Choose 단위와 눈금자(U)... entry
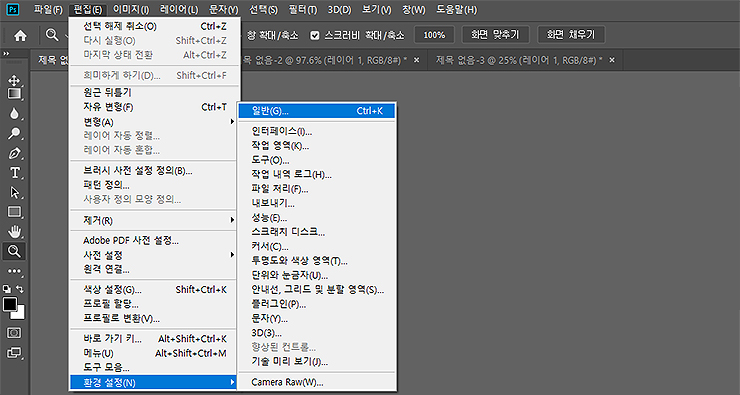The image size is (740, 395). pos(317,276)
